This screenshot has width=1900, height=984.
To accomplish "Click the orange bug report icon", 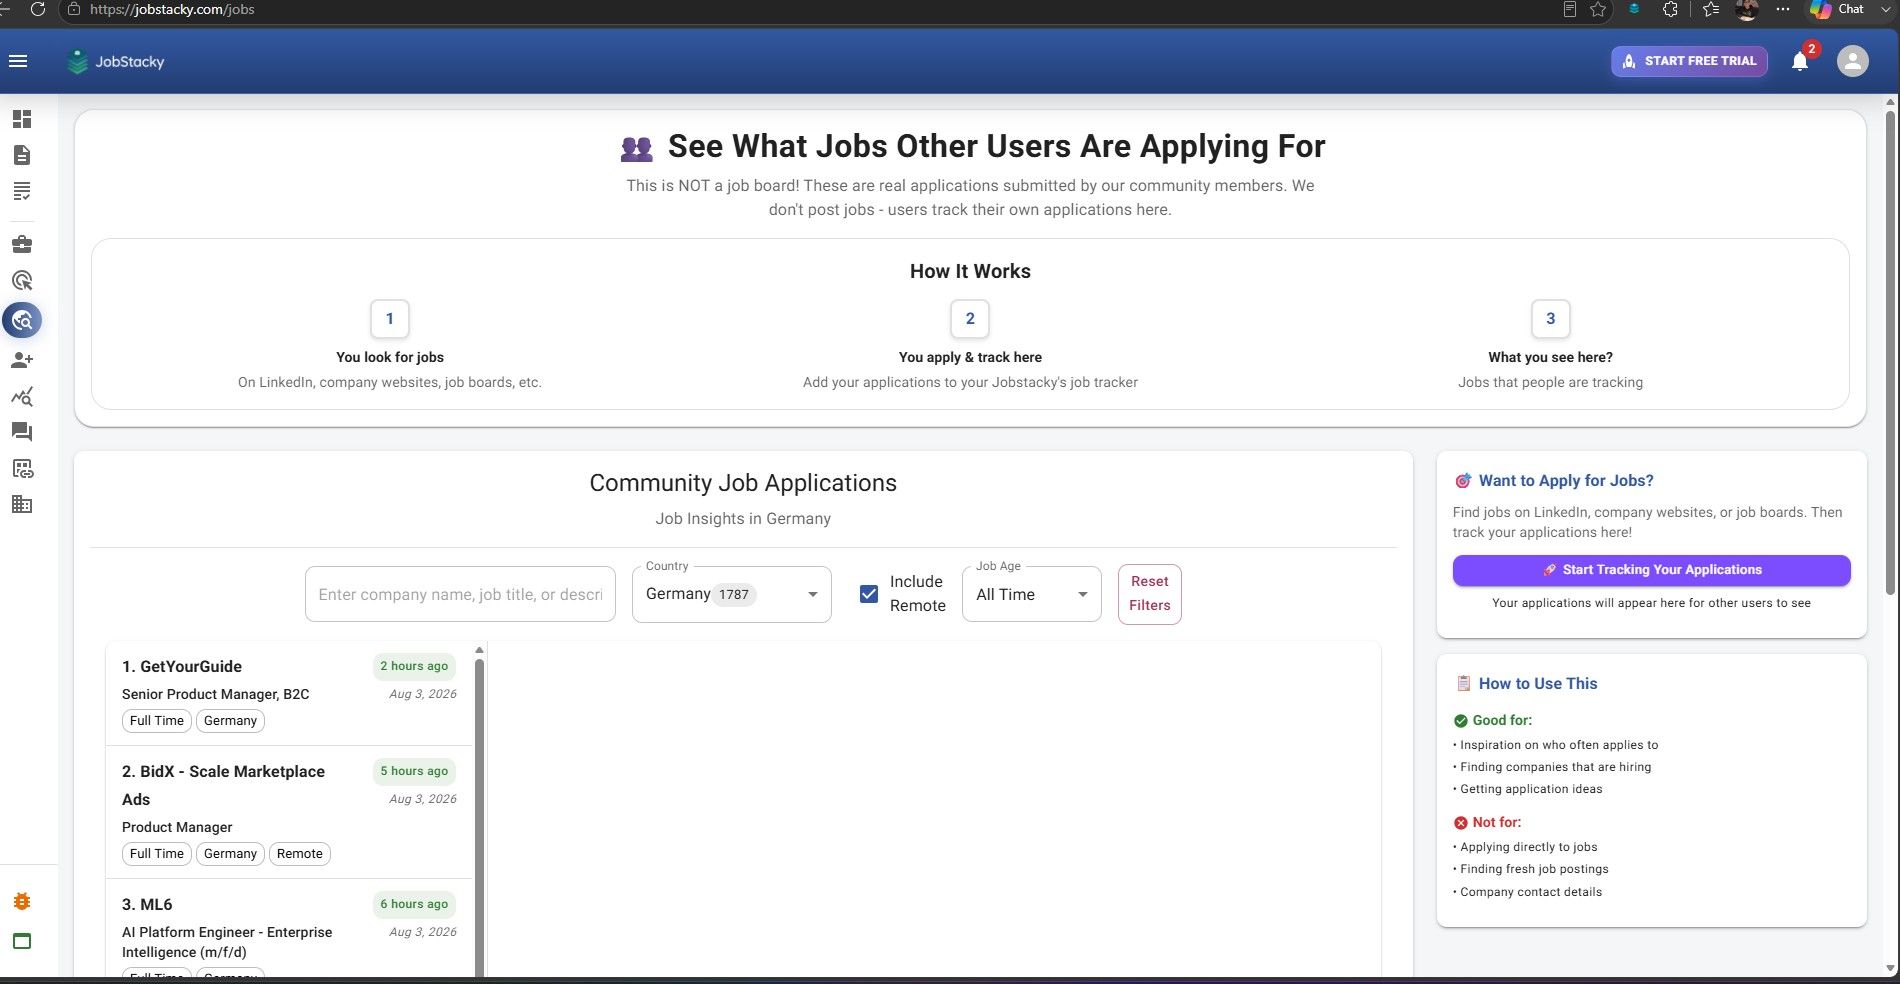I will pyautogui.click(x=22, y=901).
